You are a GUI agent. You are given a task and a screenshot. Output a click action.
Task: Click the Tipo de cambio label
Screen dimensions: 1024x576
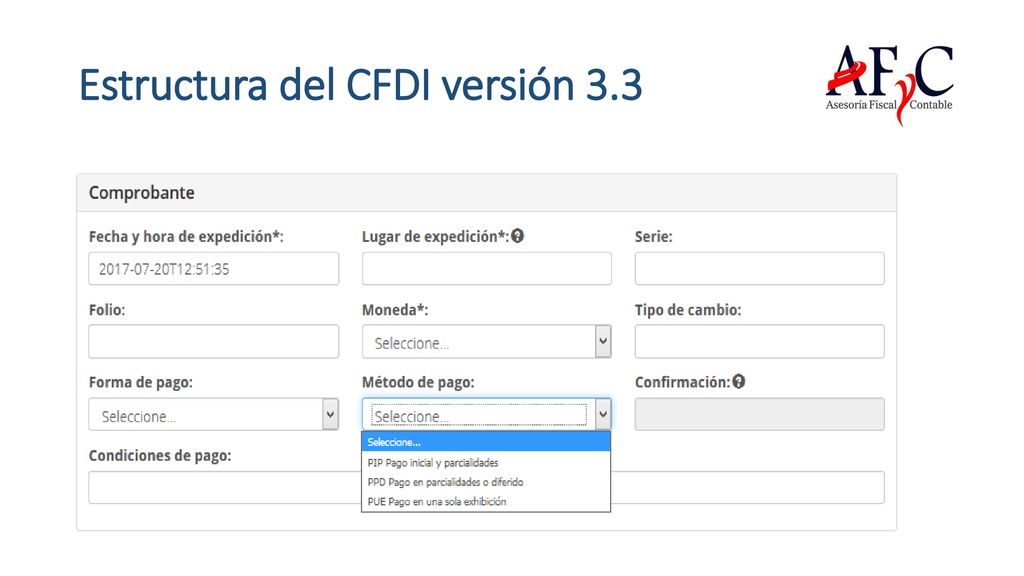(688, 310)
